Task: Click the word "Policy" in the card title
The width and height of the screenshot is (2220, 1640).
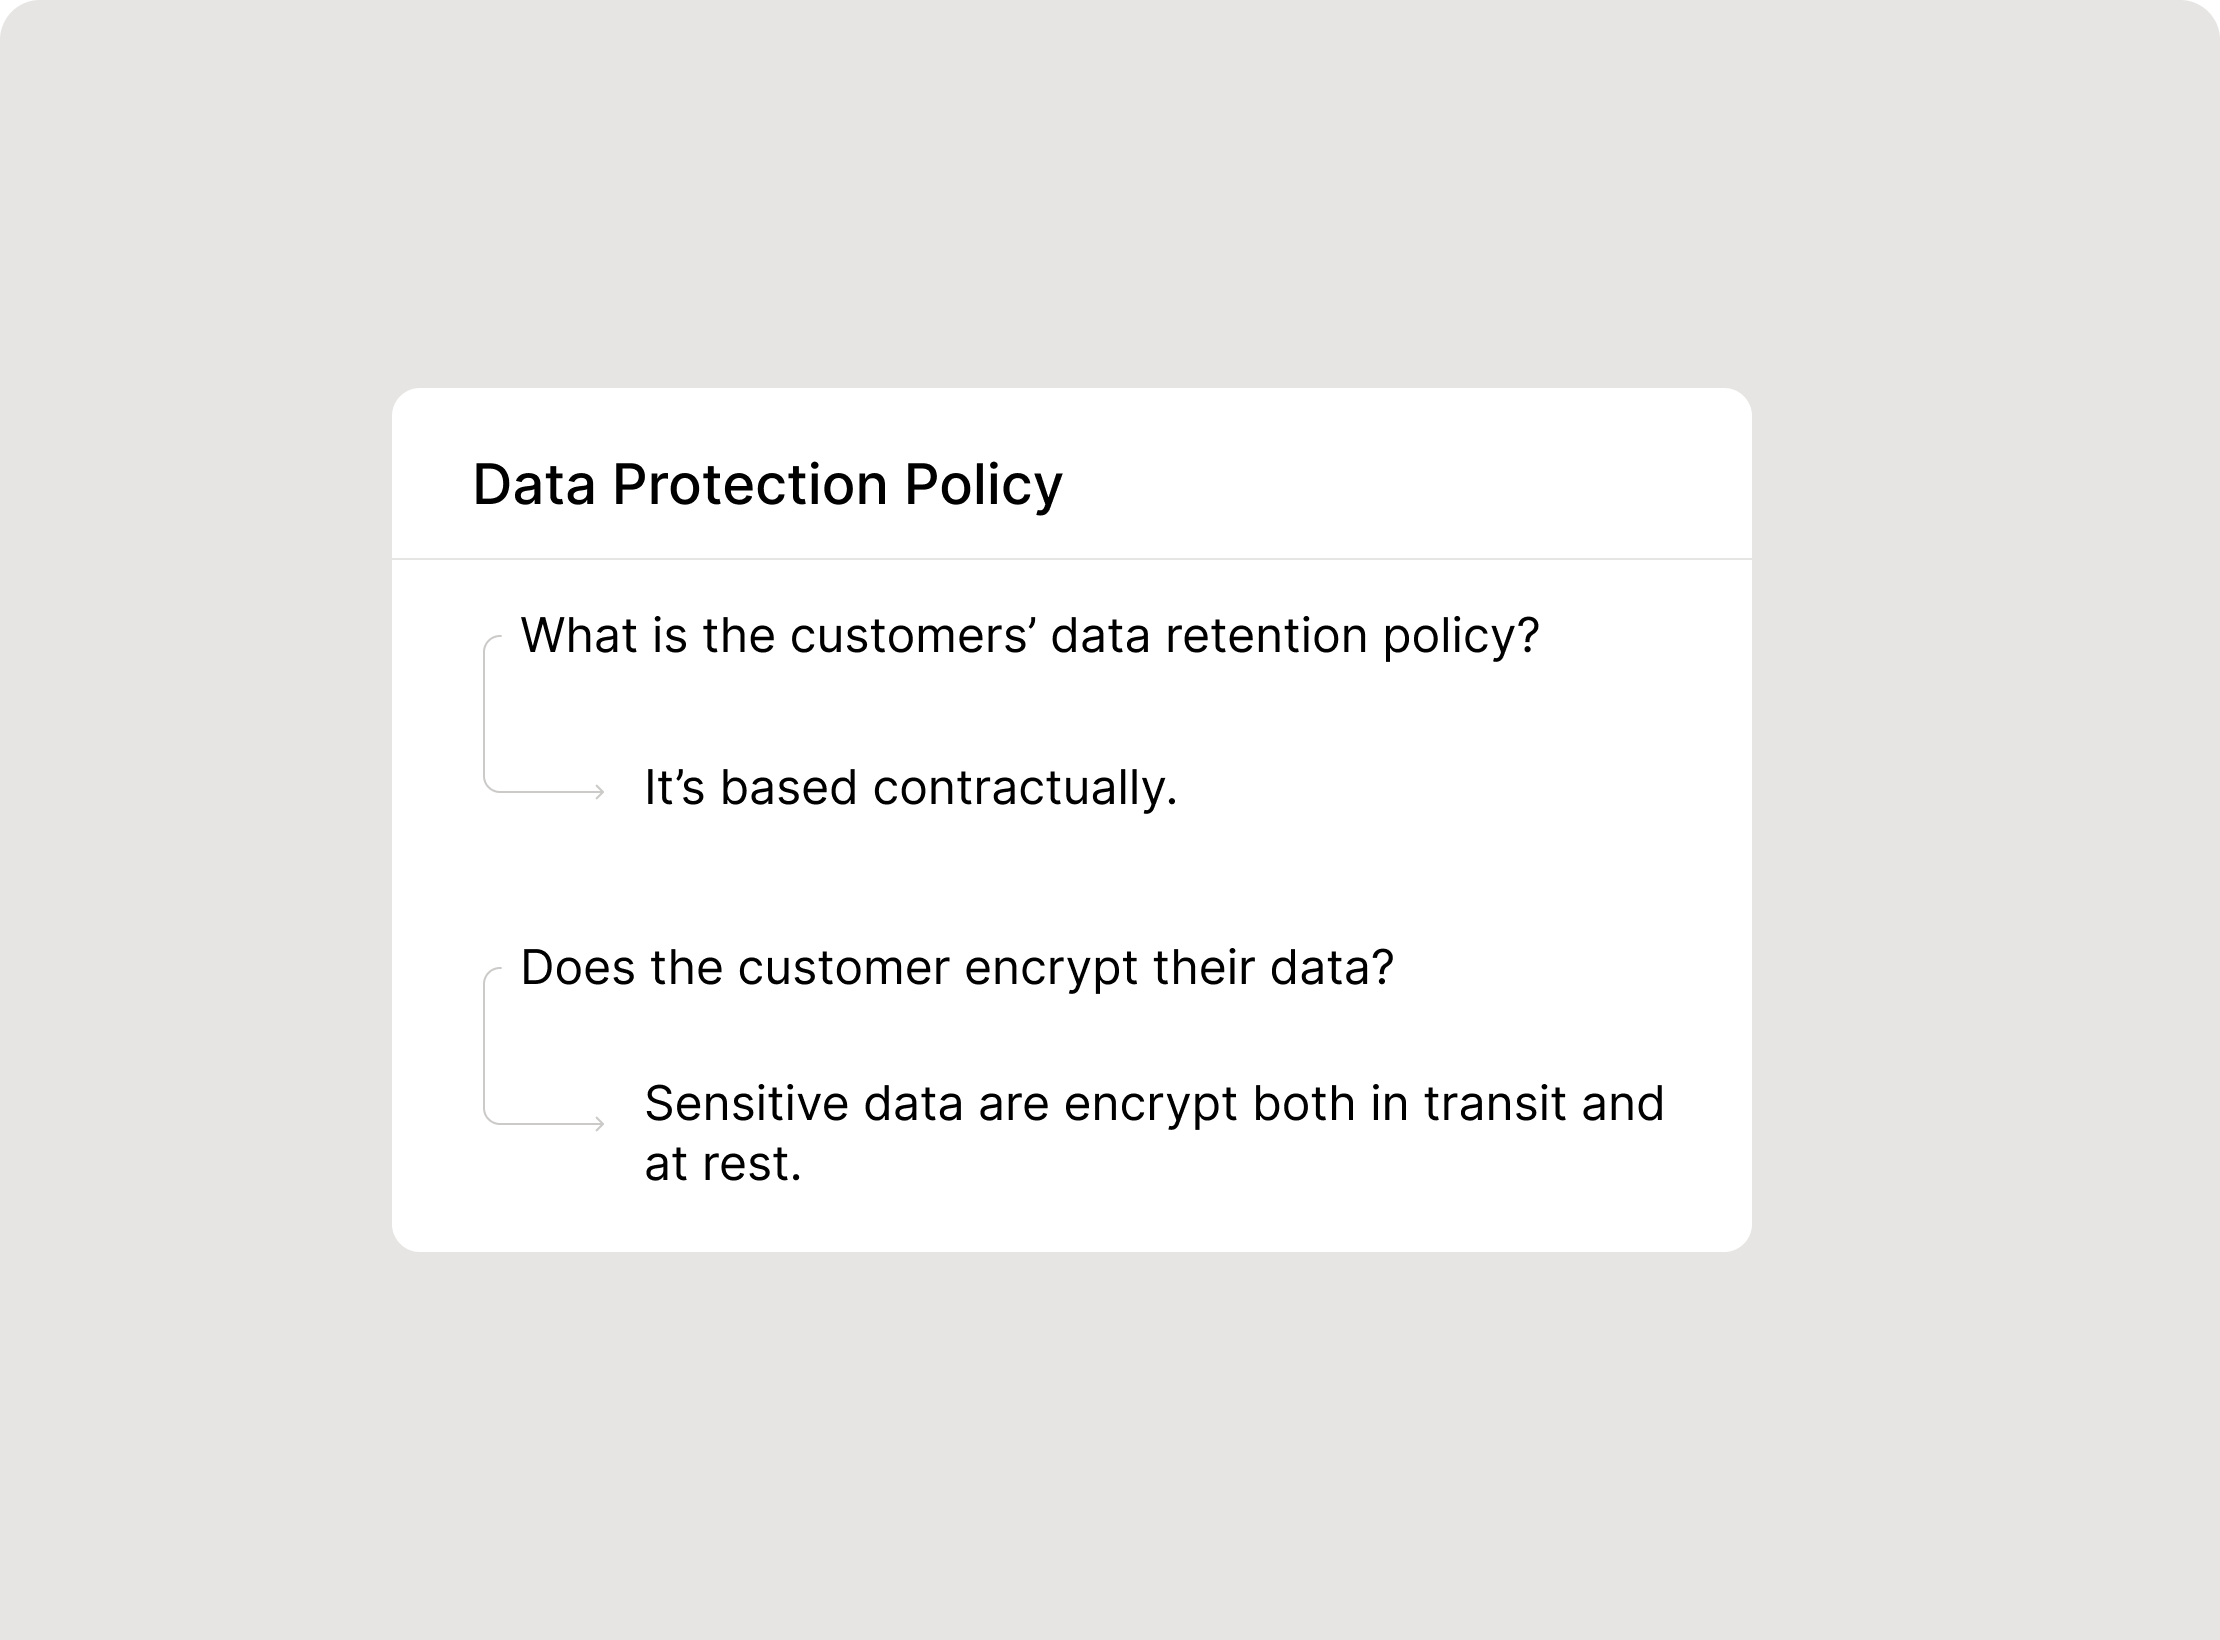Action: [984, 487]
